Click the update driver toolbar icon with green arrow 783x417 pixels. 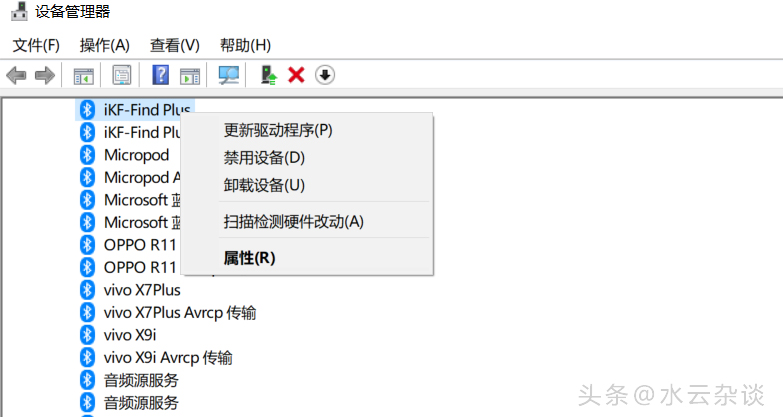pos(269,75)
